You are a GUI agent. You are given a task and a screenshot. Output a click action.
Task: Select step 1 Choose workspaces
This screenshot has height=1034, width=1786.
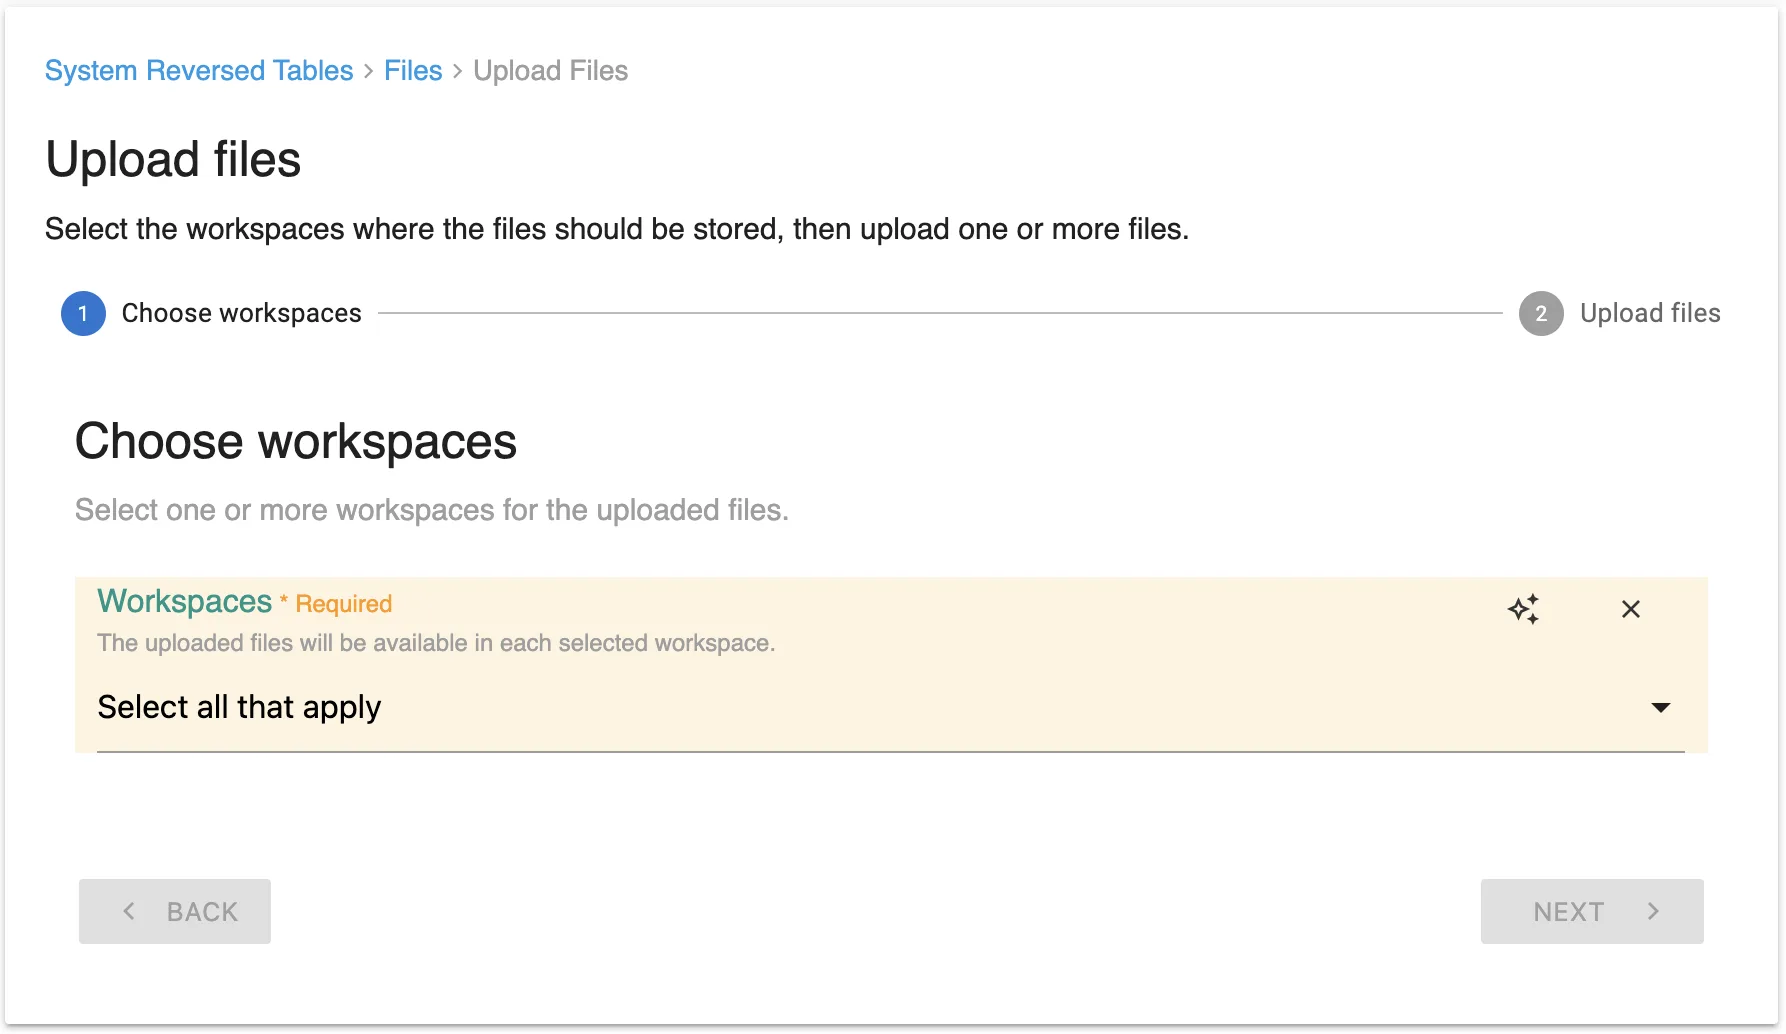coord(212,313)
